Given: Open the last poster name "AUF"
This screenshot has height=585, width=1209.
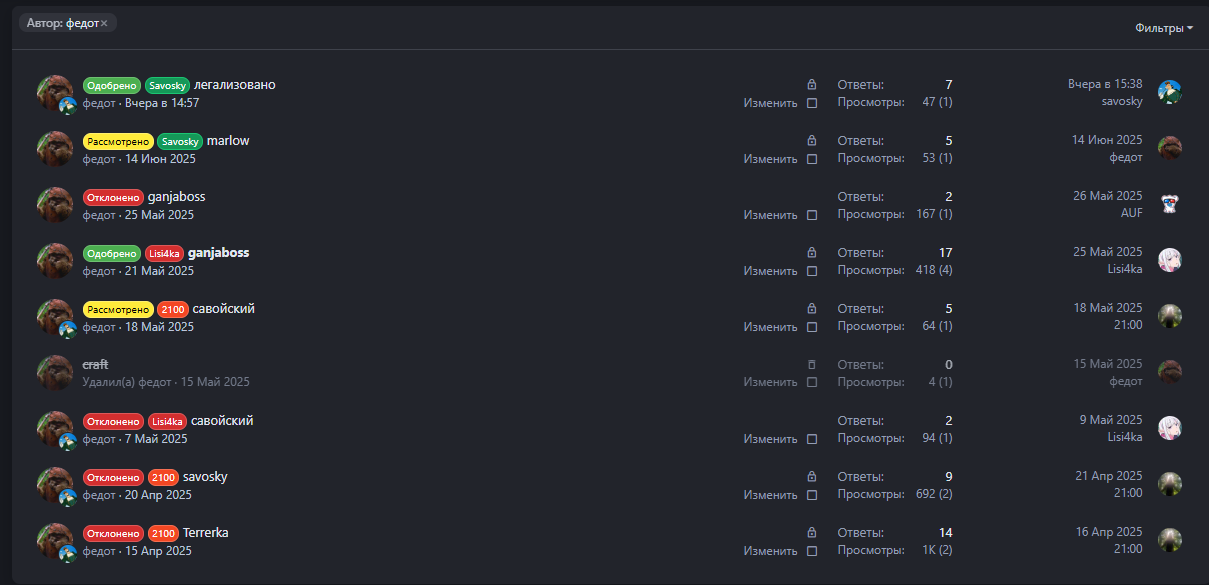Looking at the screenshot, I should 1131,213.
